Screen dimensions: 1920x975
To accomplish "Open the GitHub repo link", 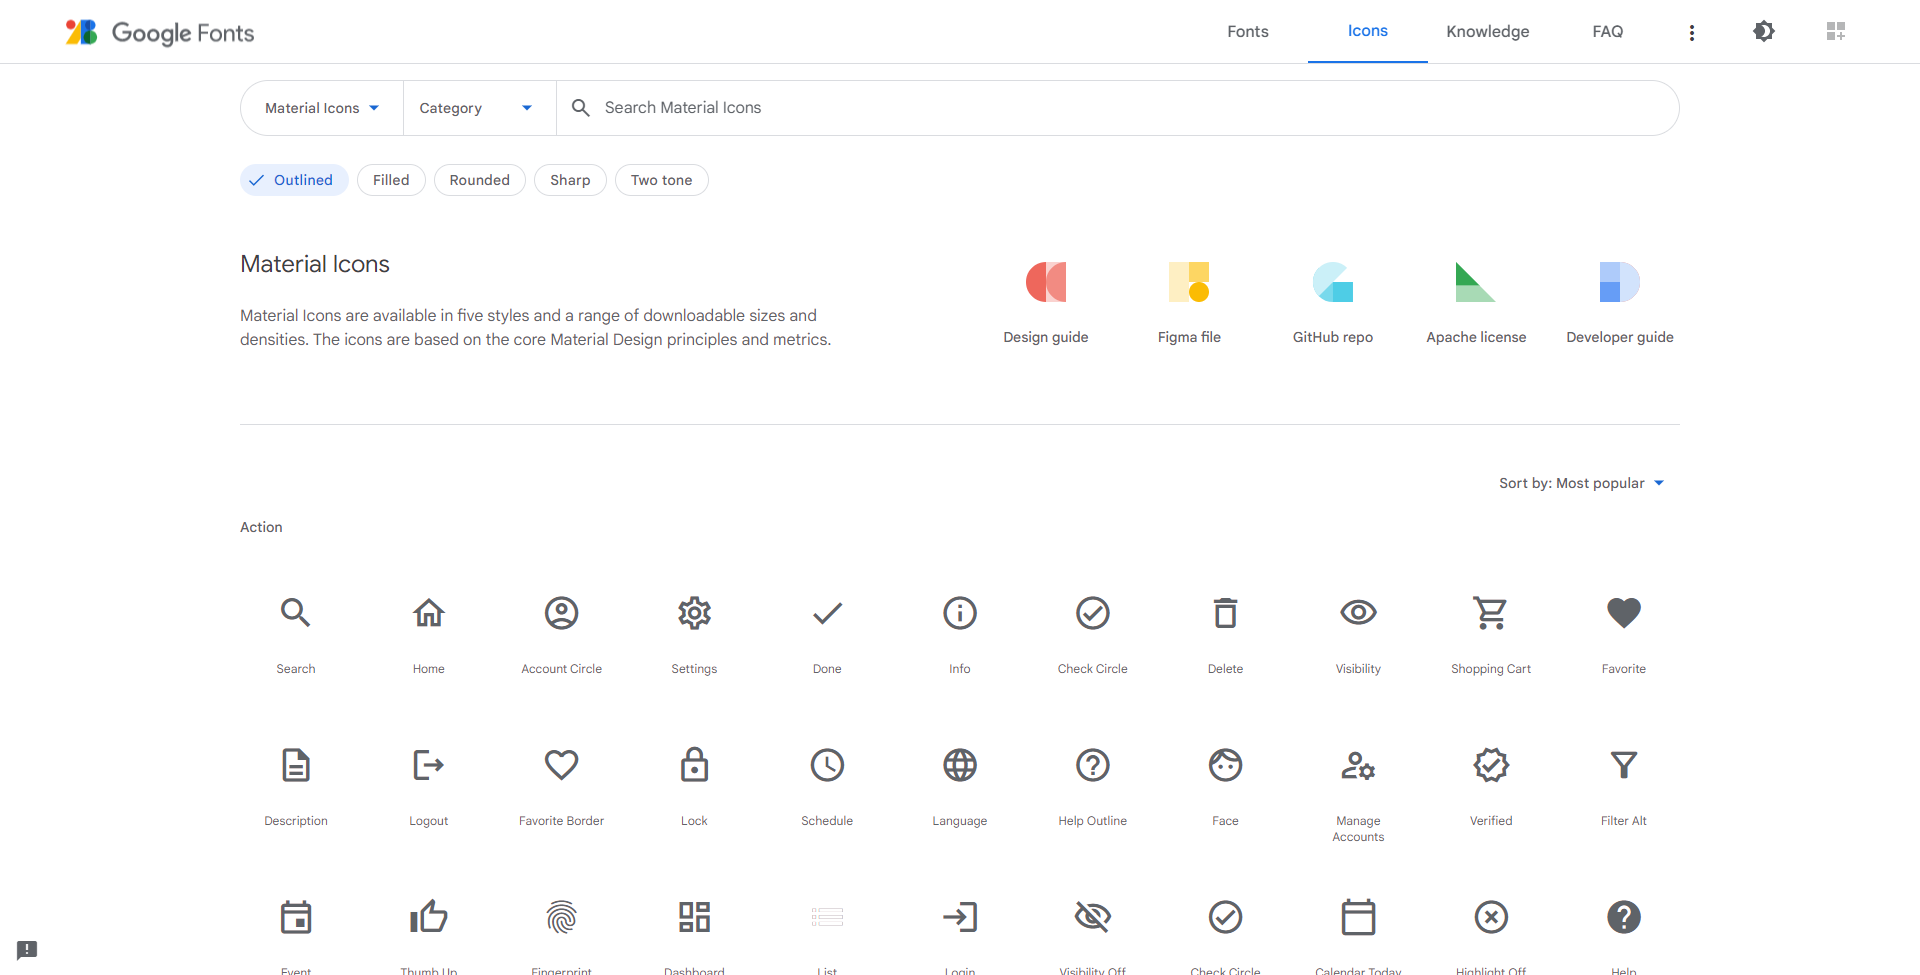I will [1333, 303].
